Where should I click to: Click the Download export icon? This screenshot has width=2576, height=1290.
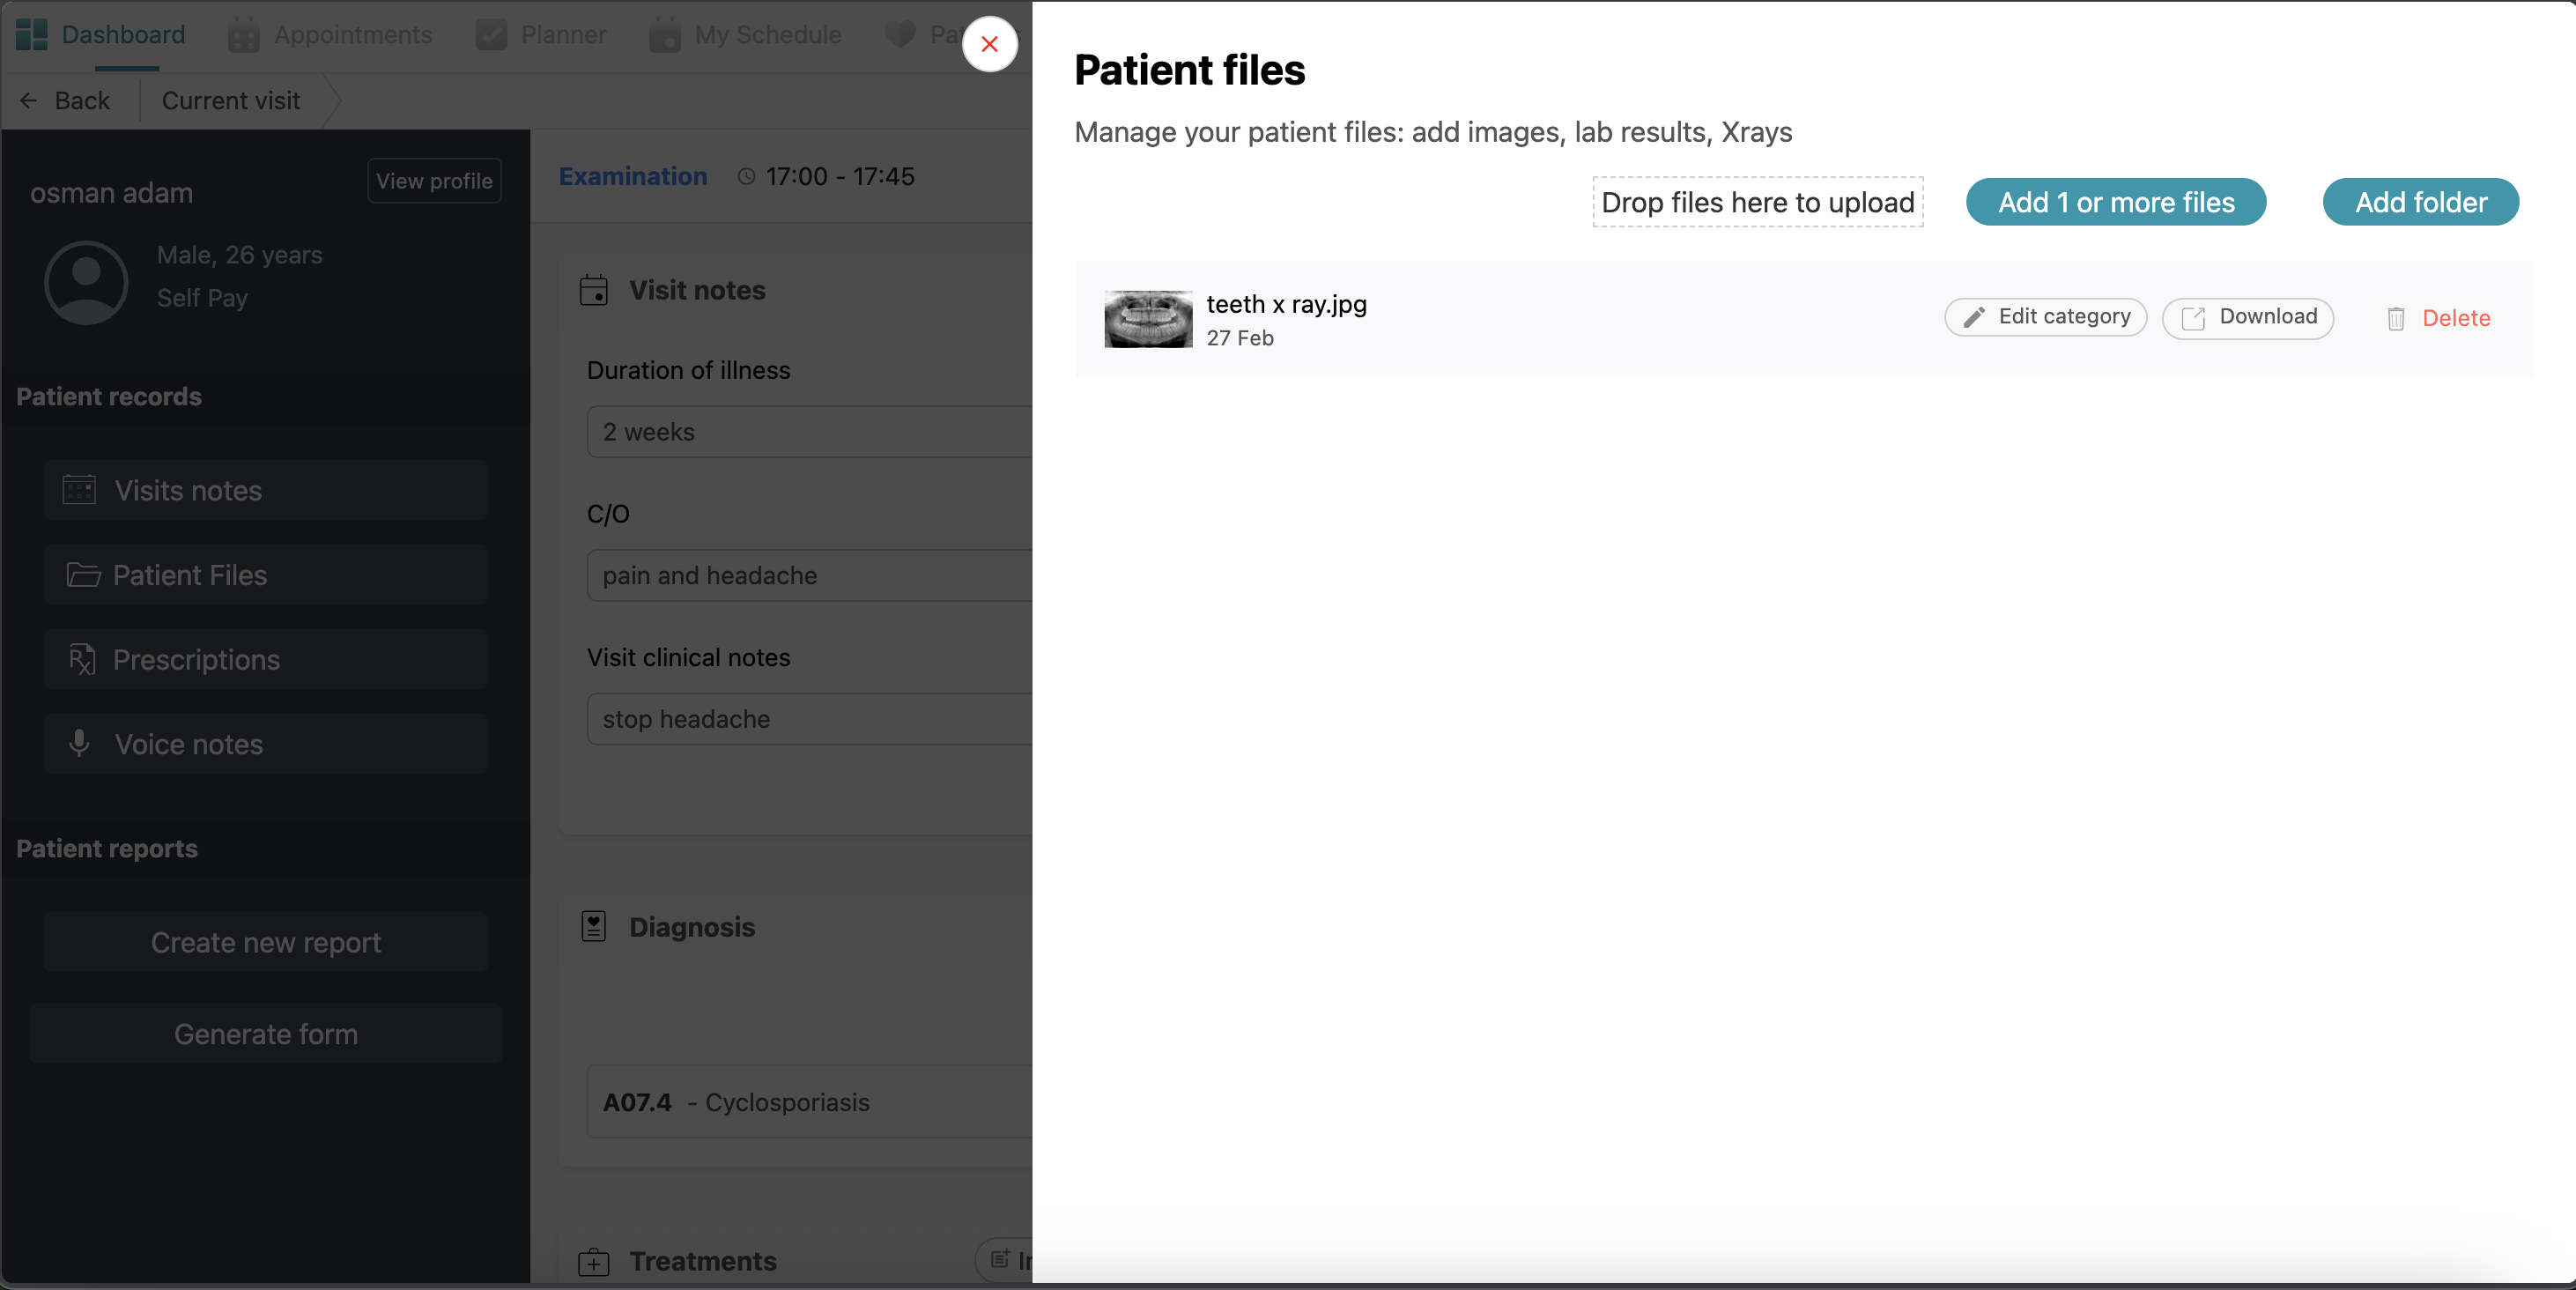click(x=2192, y=318)
